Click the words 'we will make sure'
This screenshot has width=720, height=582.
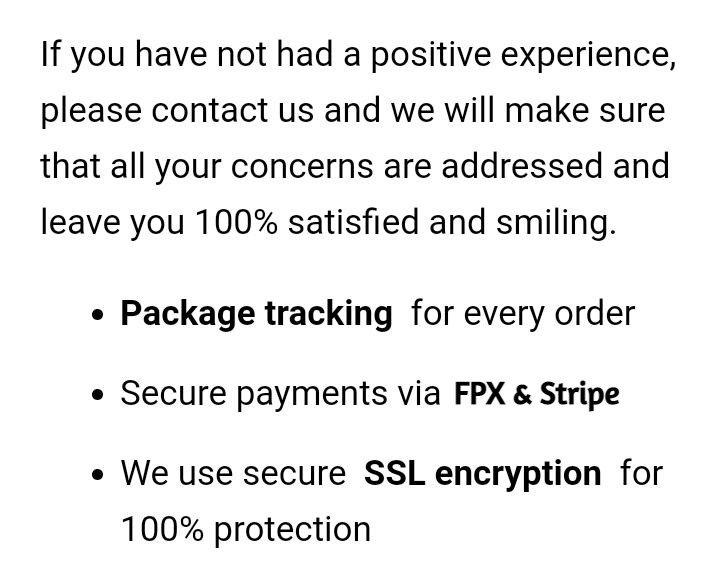pyautogui.click(x=527, y=110)
